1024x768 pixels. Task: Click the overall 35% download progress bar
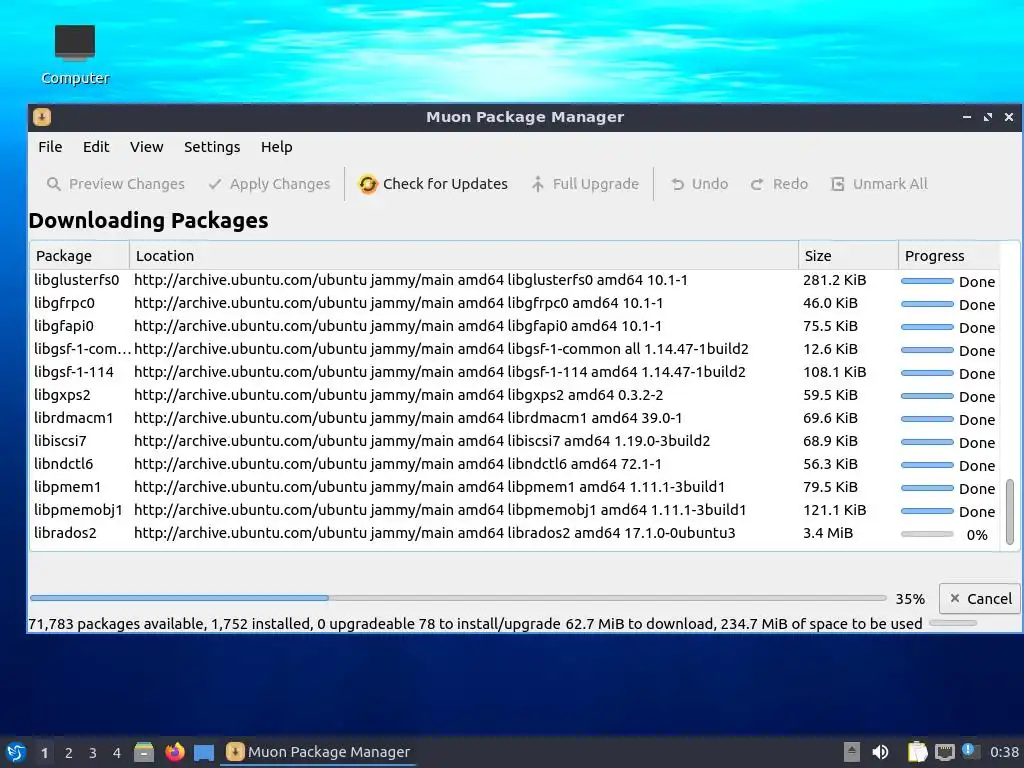point(458,598)
